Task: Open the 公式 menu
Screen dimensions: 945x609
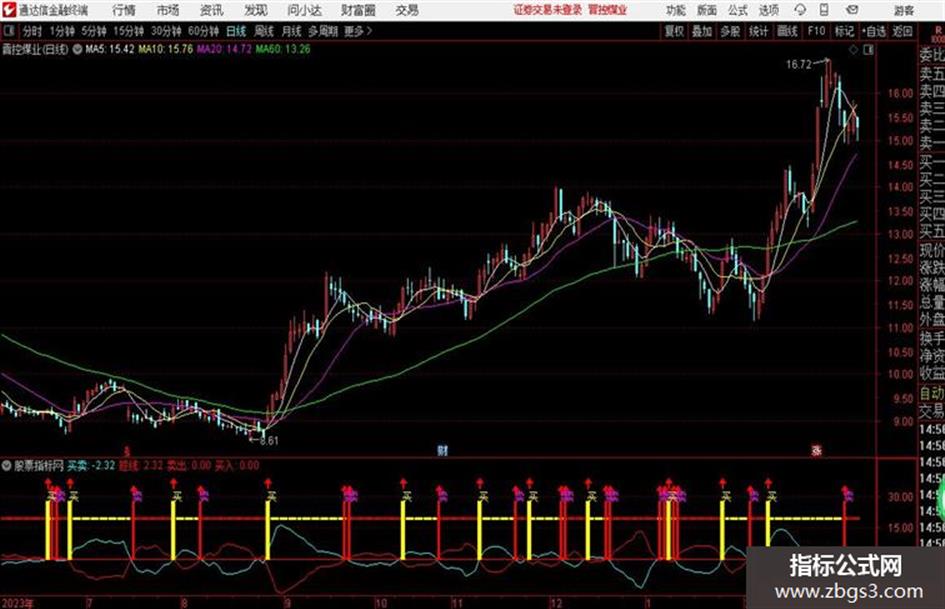Action: 738,10
